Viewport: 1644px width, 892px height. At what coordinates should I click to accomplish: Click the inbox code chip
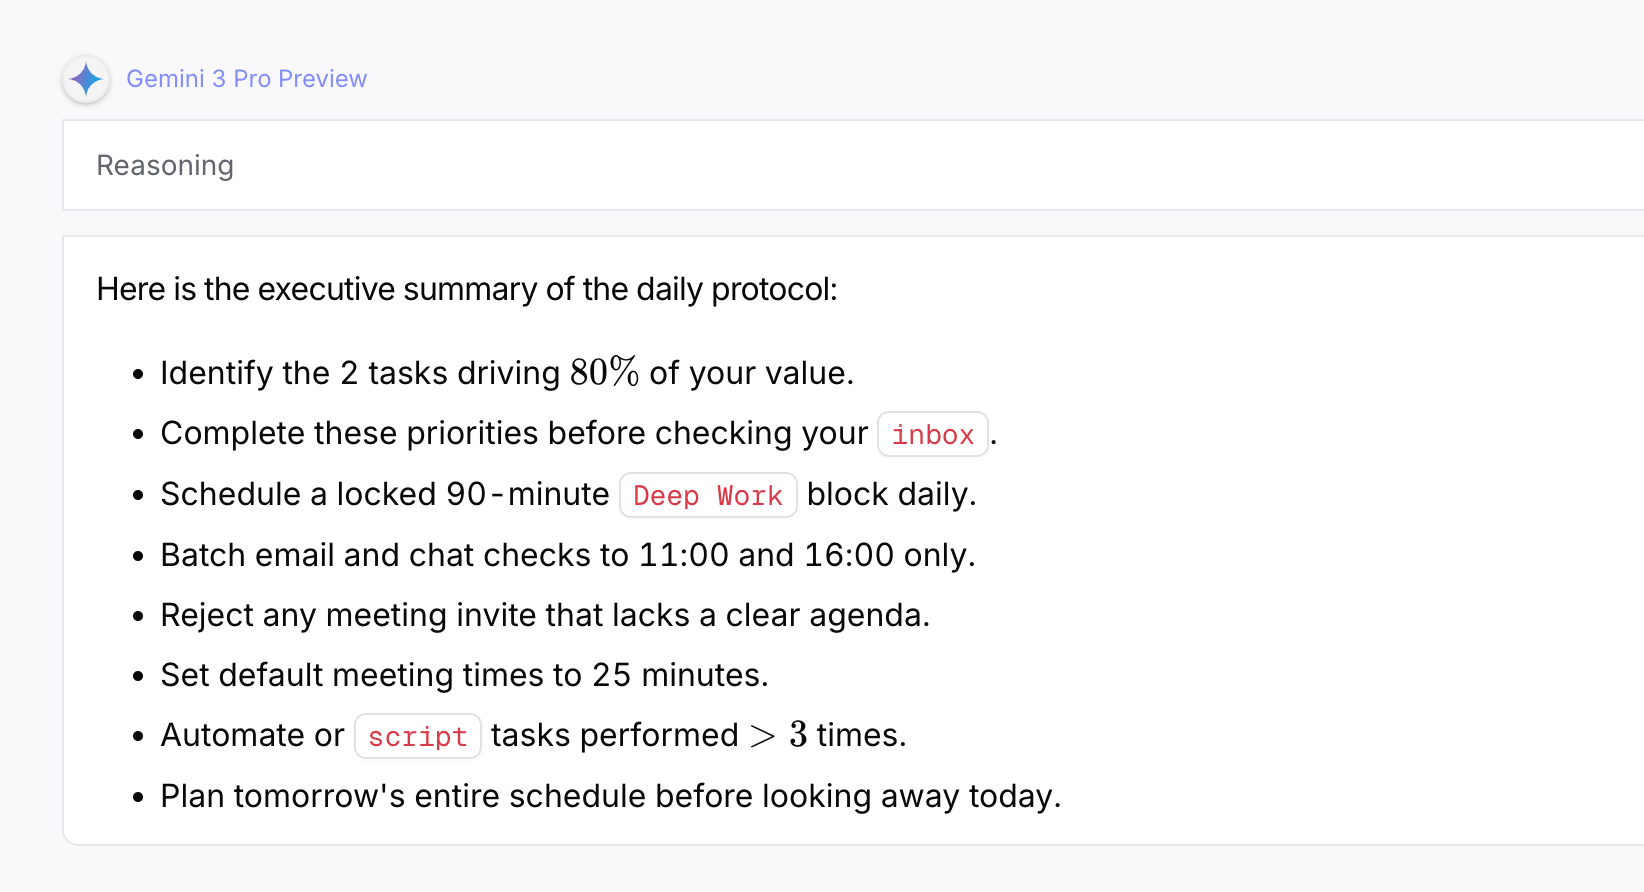tap(933, 434)
